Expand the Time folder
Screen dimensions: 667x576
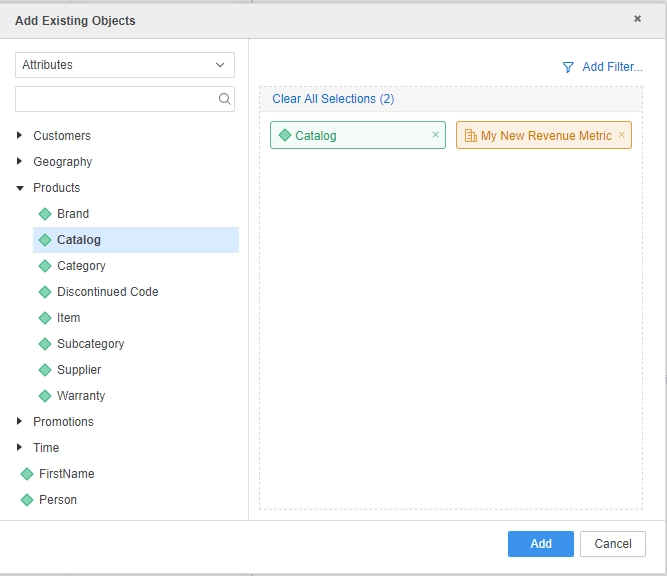click(20, 448)
